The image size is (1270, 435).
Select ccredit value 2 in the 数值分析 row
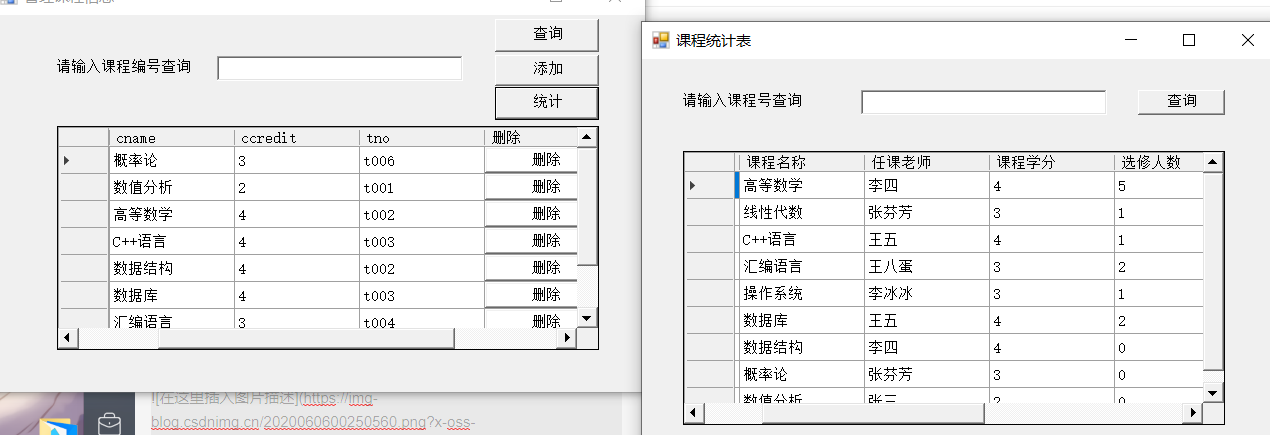297,187
